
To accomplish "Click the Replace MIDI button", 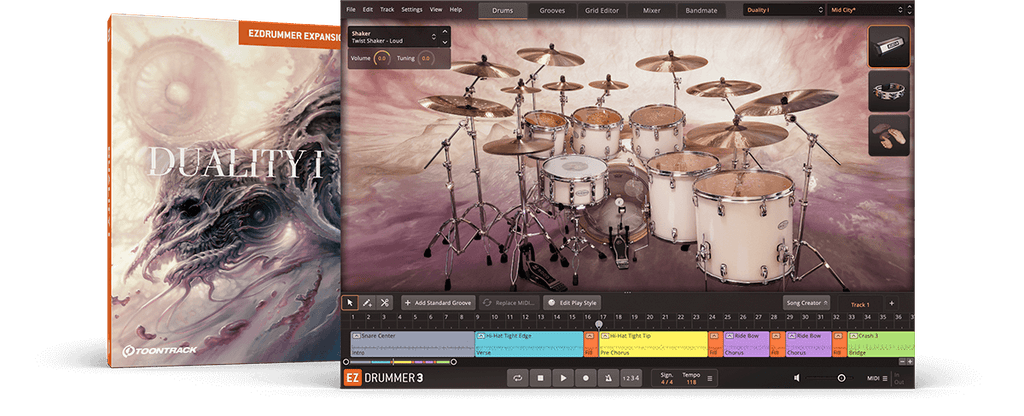I will click(509, 303).
